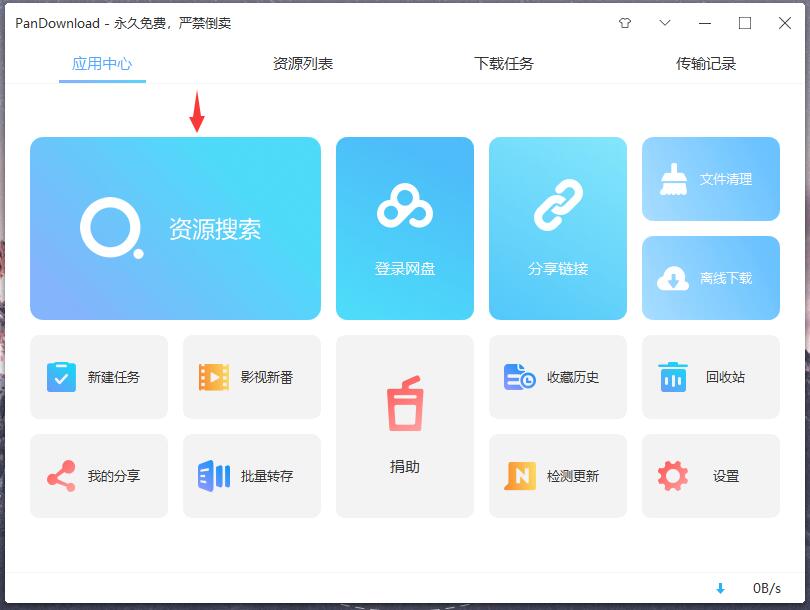Select the 应用中心 tab
Image resolution: width=810 pixels, height=610 pixels.
(102, 64)
